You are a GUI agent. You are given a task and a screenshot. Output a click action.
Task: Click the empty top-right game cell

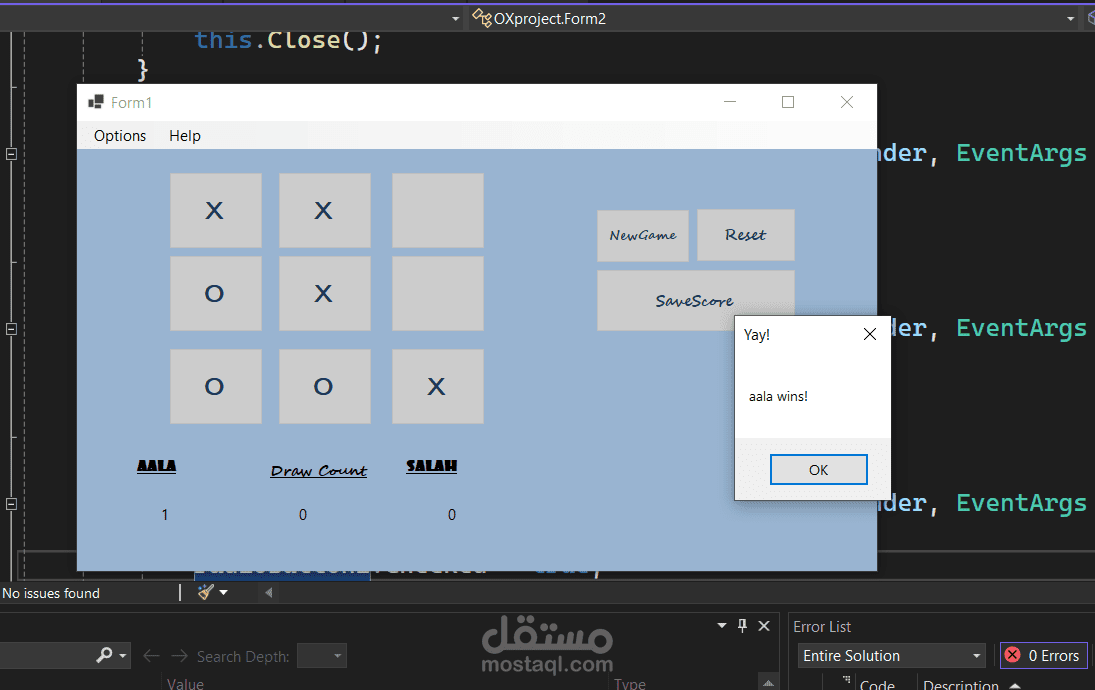pyautogui.click(x=437, y=210)
